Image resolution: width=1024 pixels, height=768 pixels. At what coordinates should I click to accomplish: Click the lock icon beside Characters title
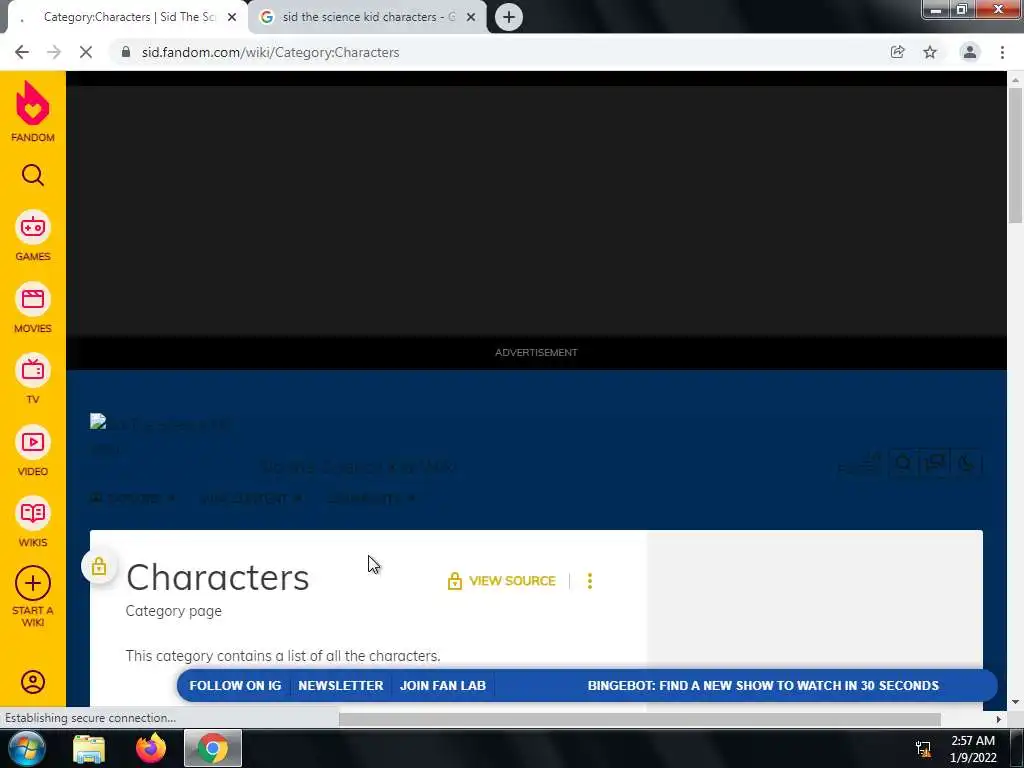click(x=99, y=566)
